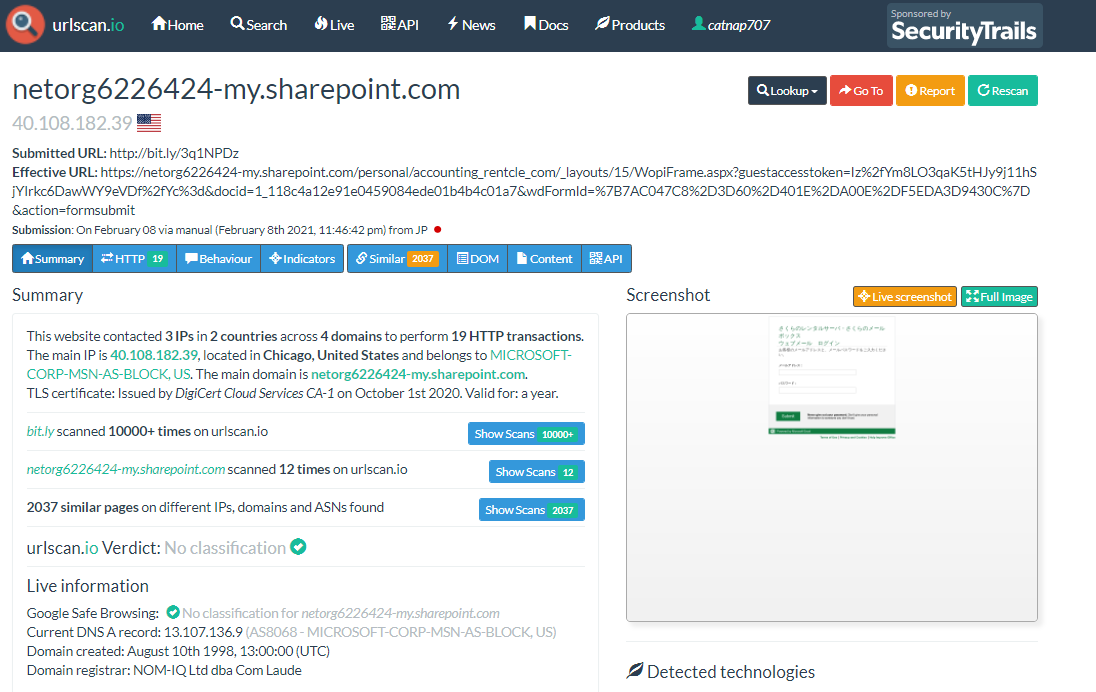Show Scans 2037 similar pages
Screen dimensions: 1096x692
click(531, 510)
